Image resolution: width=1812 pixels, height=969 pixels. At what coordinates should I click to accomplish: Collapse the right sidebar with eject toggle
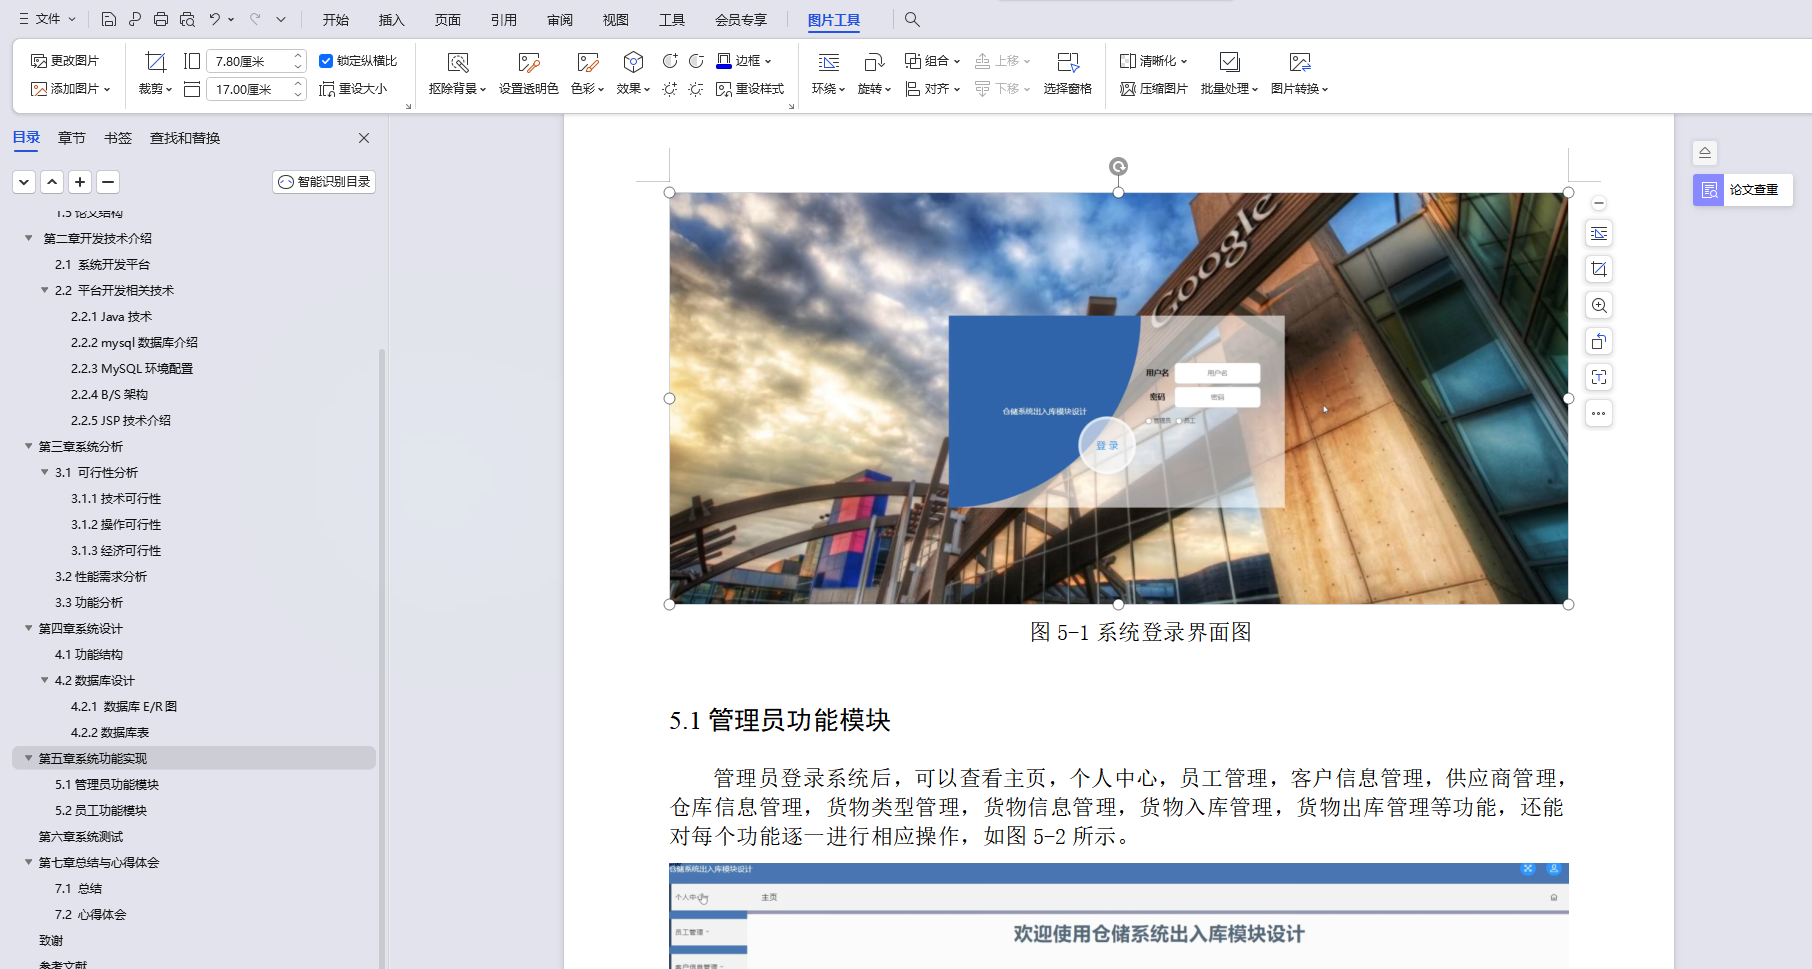tap(1705, 152)
